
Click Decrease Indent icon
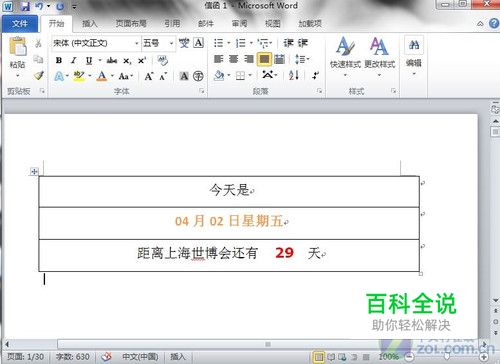[289, 43]
